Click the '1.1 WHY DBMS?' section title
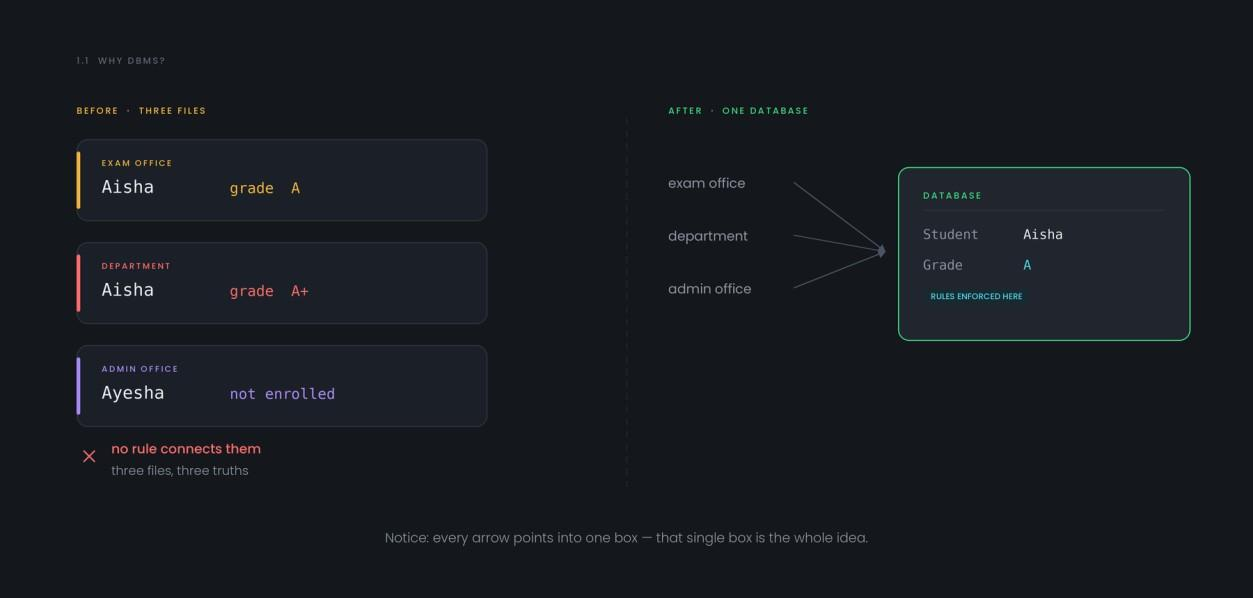This screenshot has height=598, width=1253. click(x=121, y=61)
